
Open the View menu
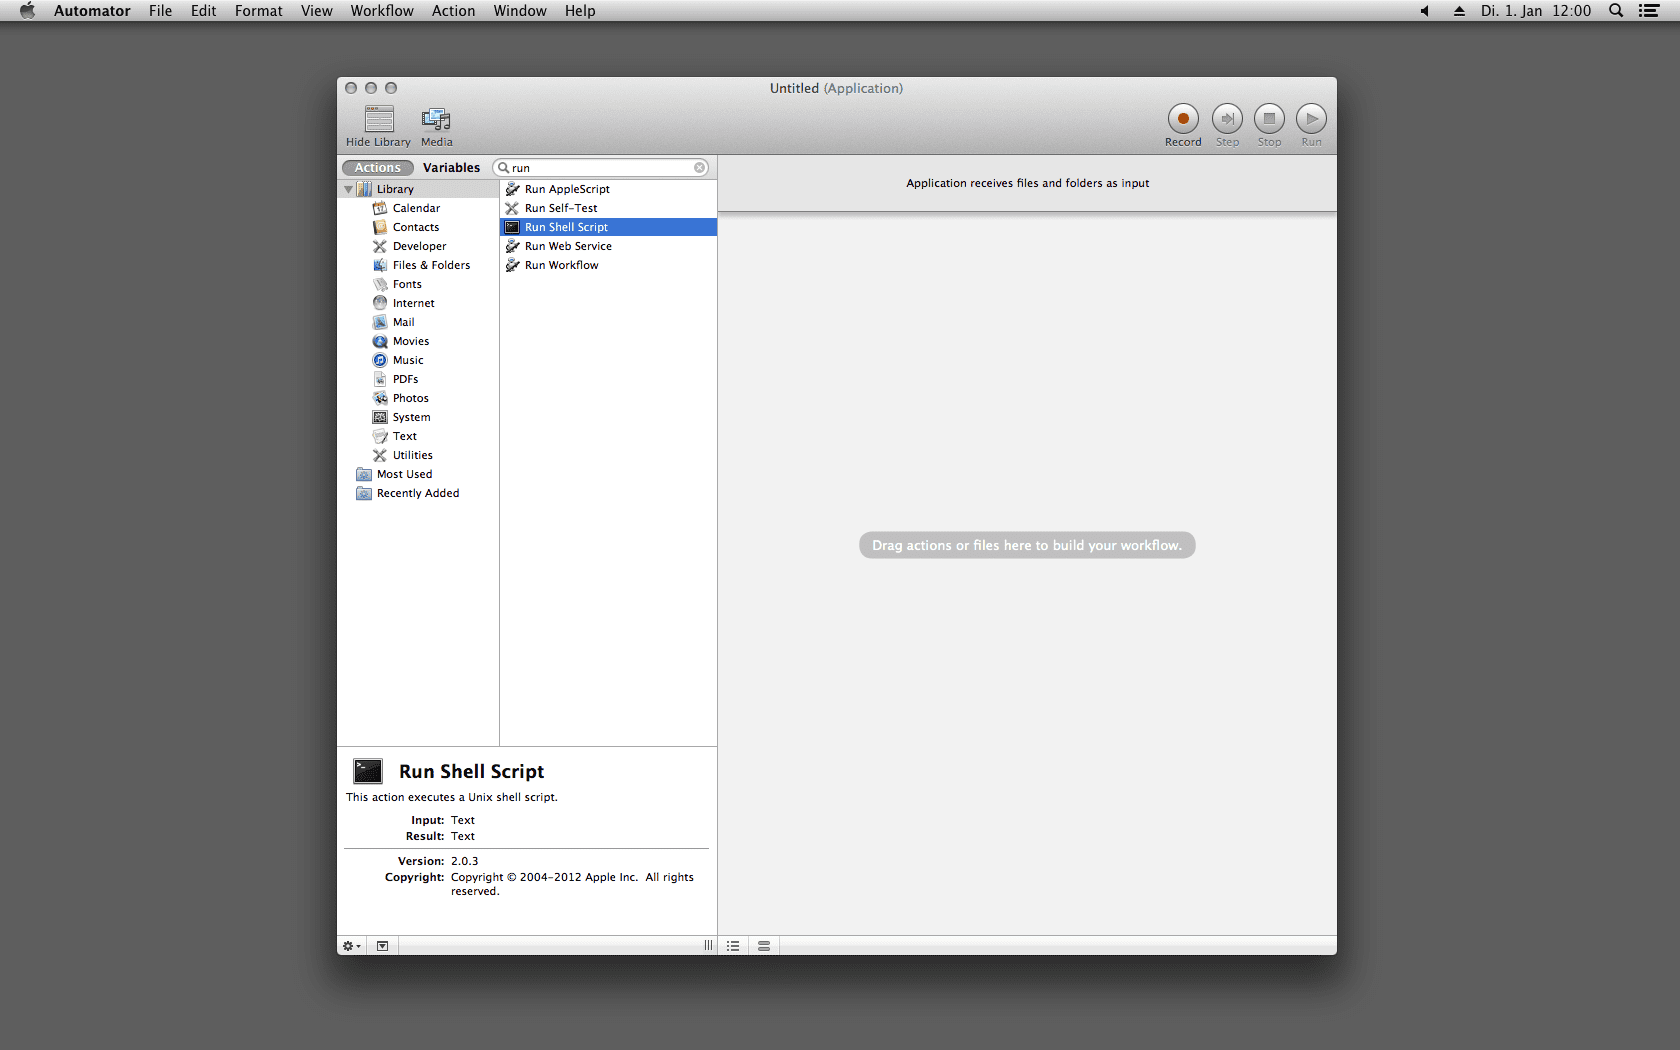(316, 11)
